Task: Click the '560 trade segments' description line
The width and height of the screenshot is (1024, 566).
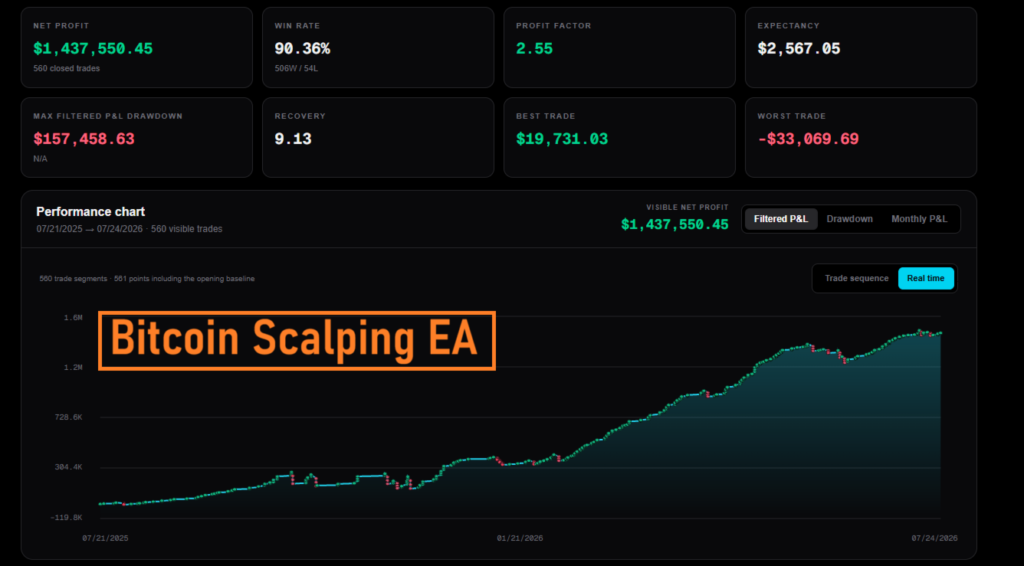Action: click(147, 279)
